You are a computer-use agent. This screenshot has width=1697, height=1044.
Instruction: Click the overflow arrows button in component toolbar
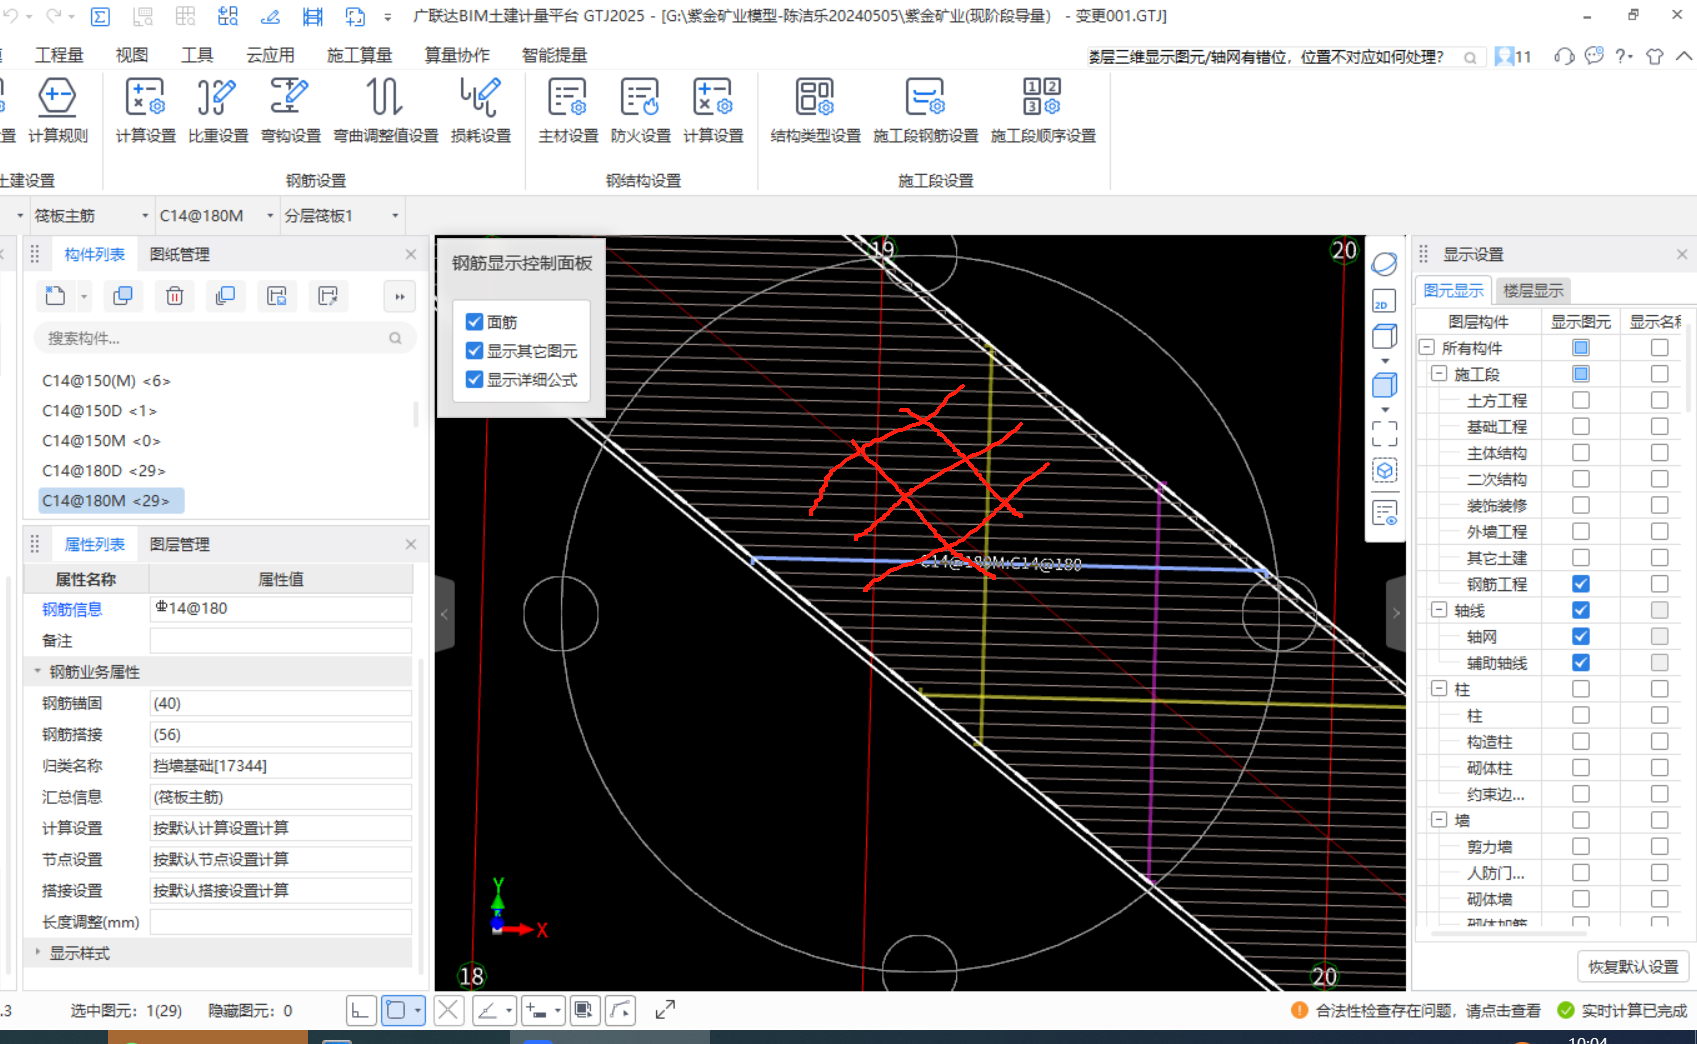400,296
